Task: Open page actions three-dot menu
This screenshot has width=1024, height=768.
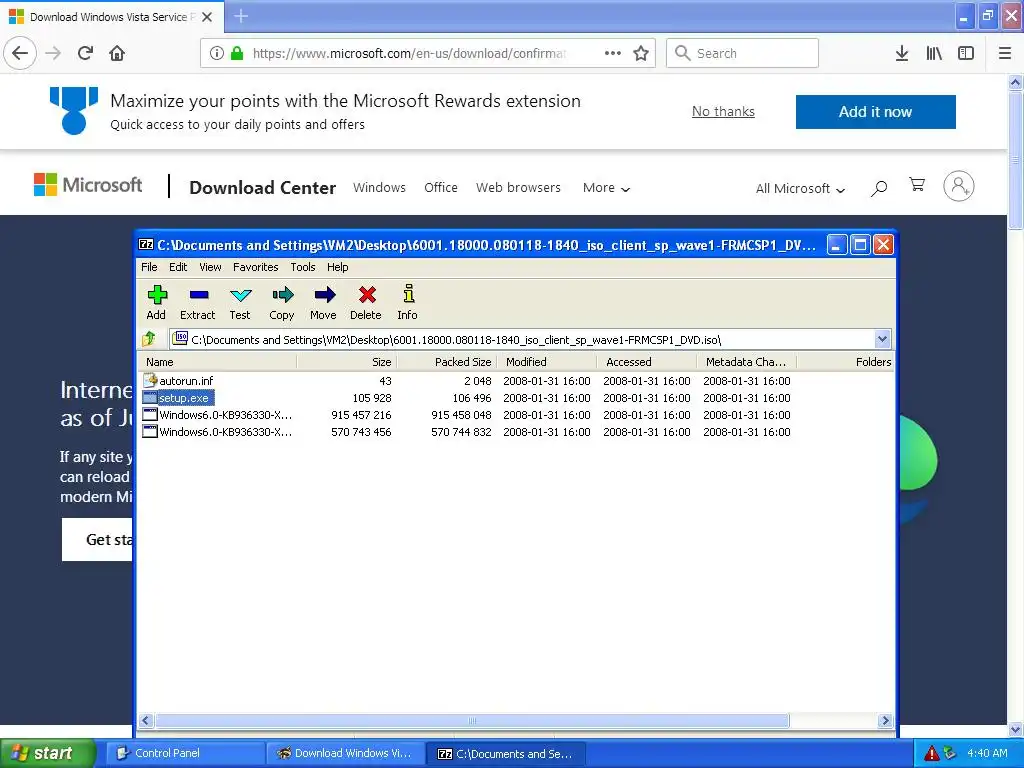Action: (613, 53)
